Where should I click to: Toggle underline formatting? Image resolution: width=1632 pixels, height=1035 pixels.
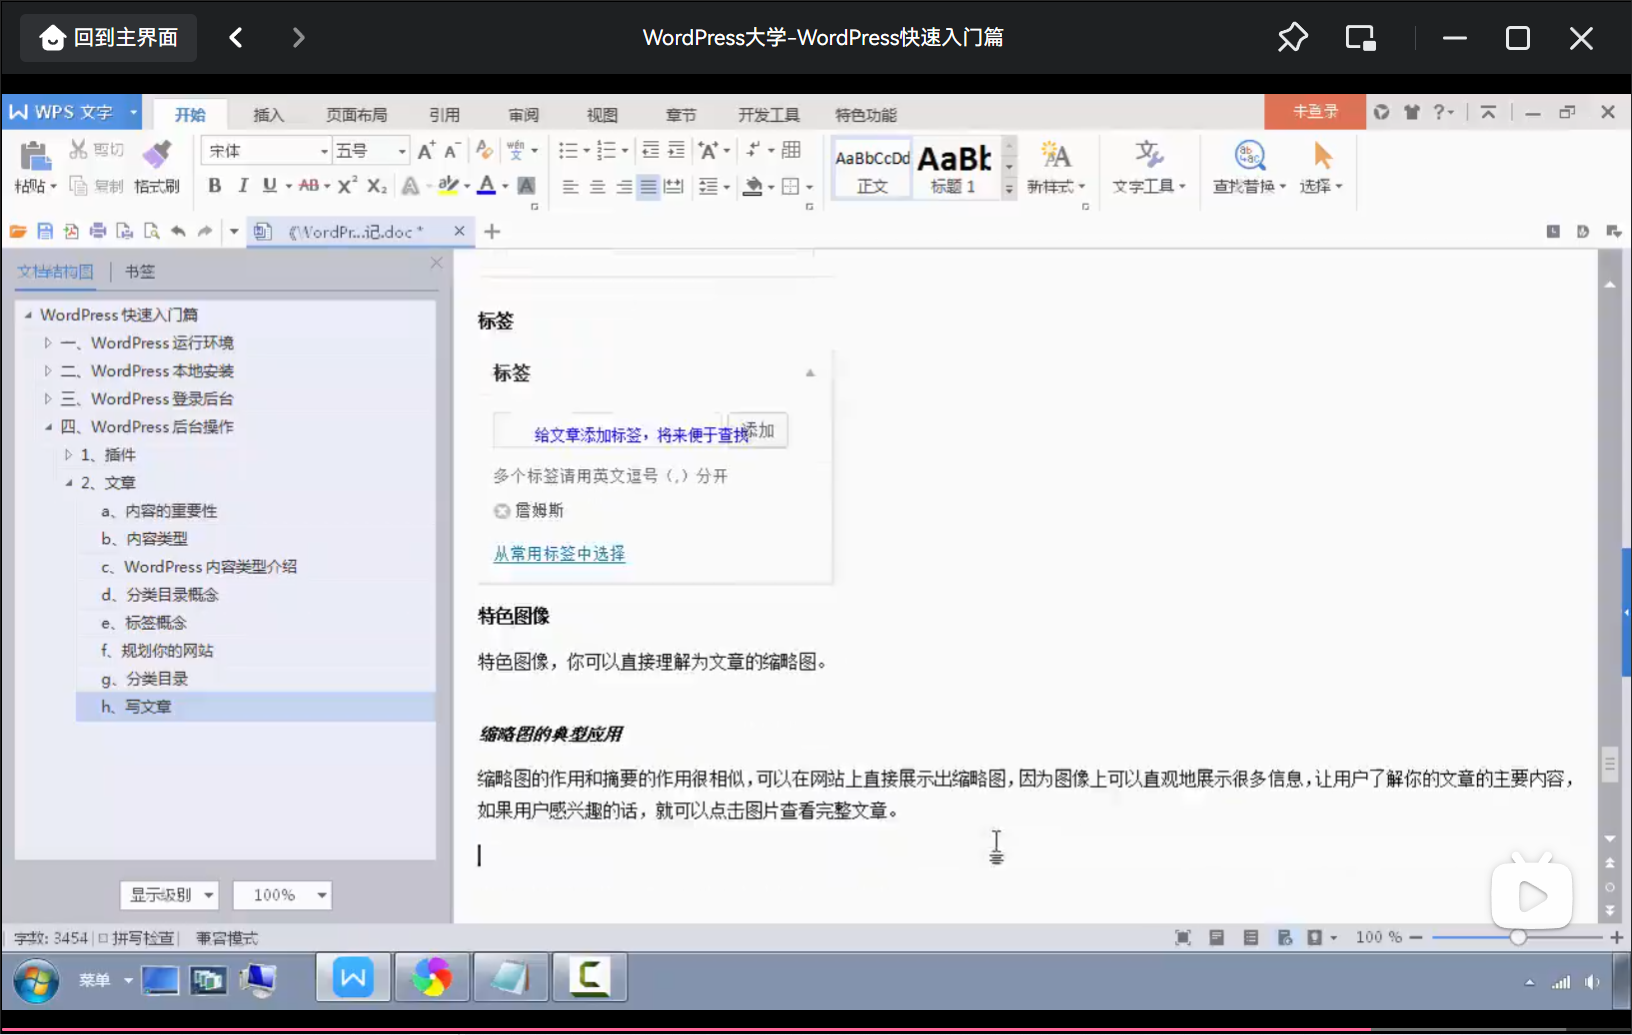269,186
